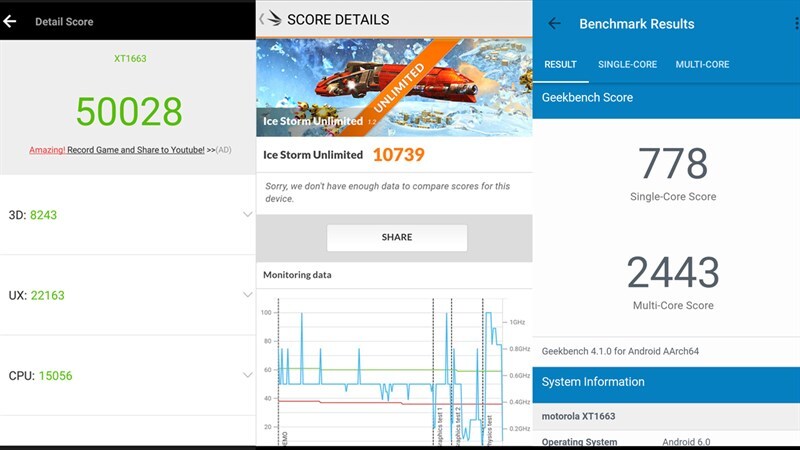Expand the UX score row

247,294
